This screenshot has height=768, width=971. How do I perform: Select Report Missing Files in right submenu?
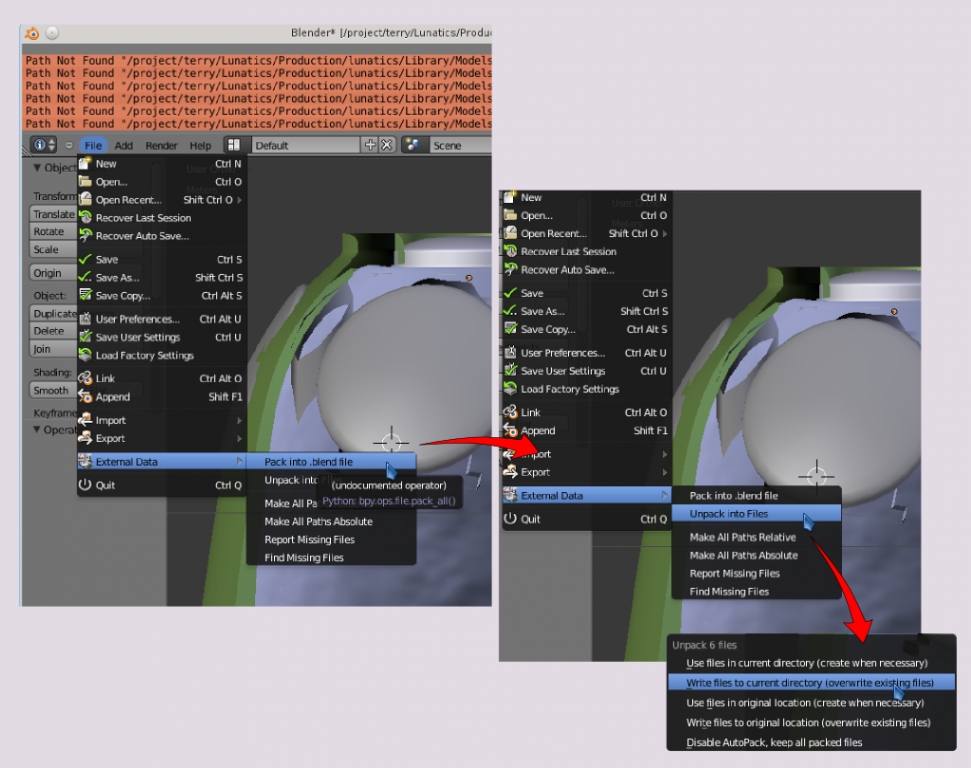click(757, 574)
